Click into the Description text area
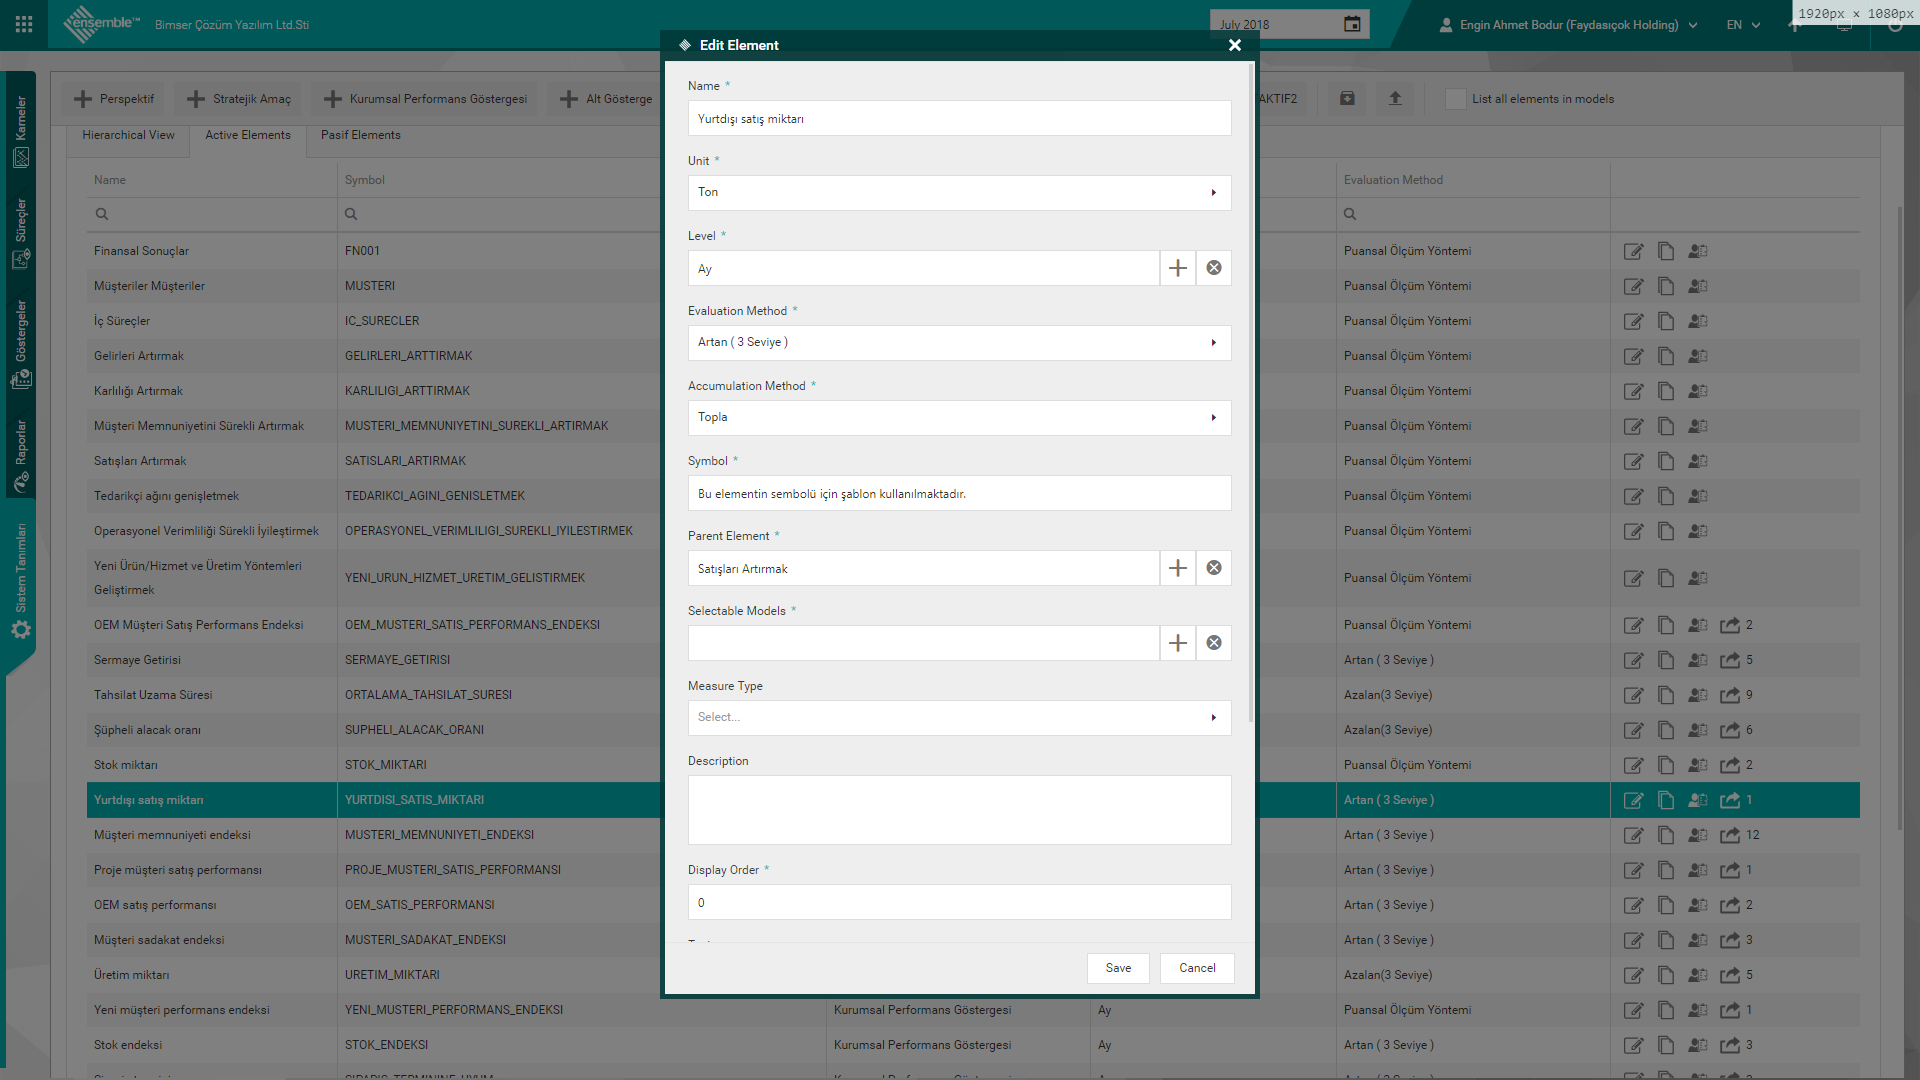 tap(959, 810)
